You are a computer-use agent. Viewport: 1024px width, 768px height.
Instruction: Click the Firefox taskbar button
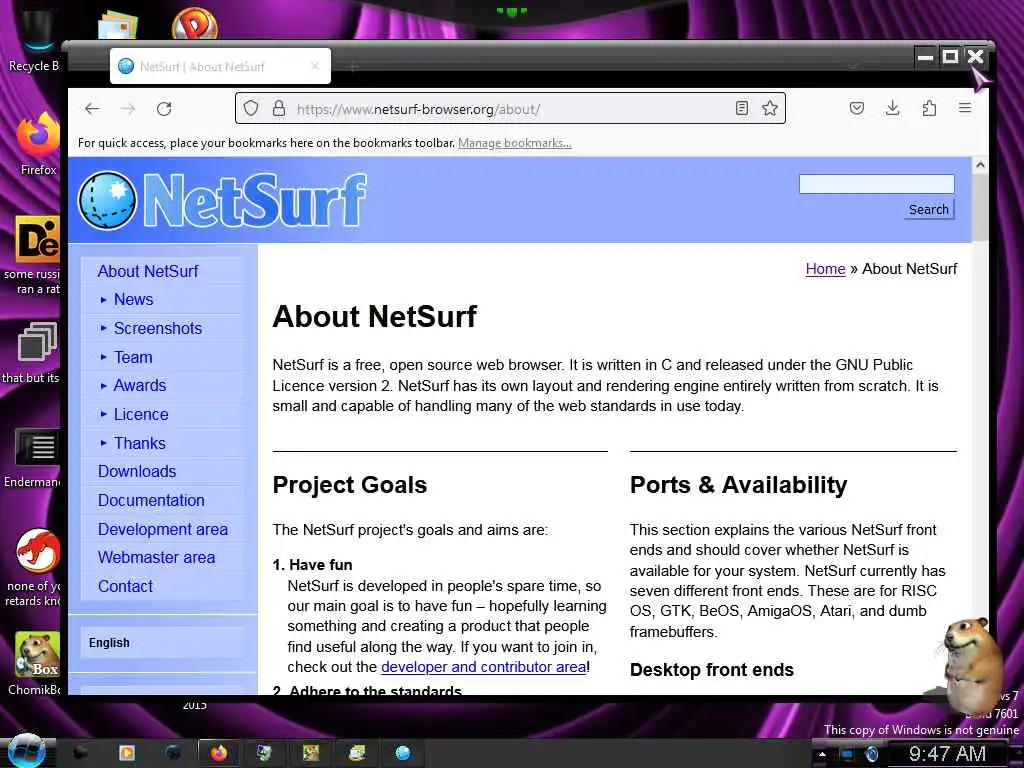pos(219,753)
